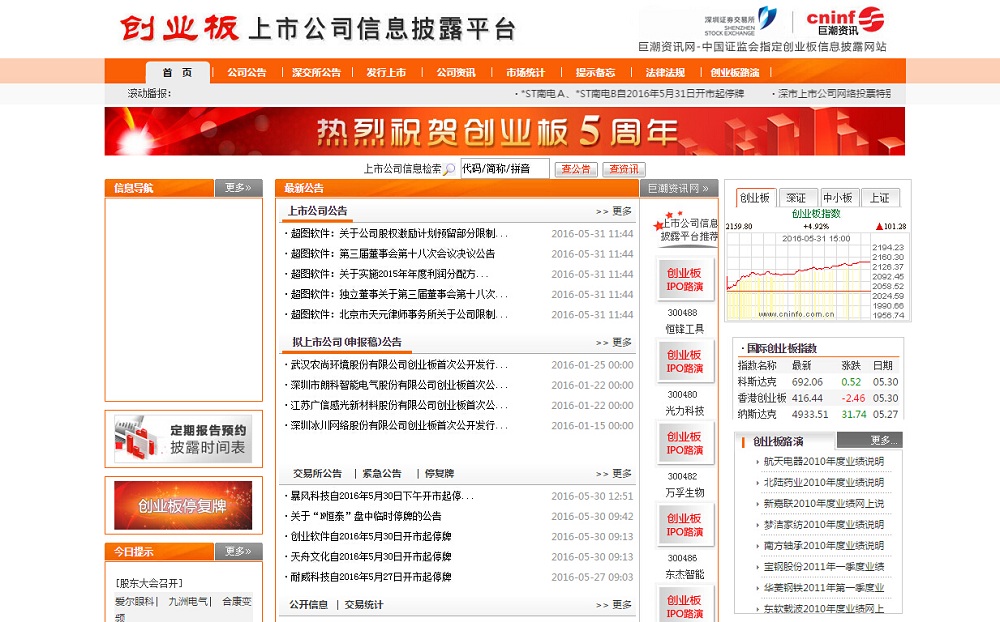The image size is (1000, 622).
Task: Open the 市场统计 menu
Action: pyautogui.click(x=526, y=73)
